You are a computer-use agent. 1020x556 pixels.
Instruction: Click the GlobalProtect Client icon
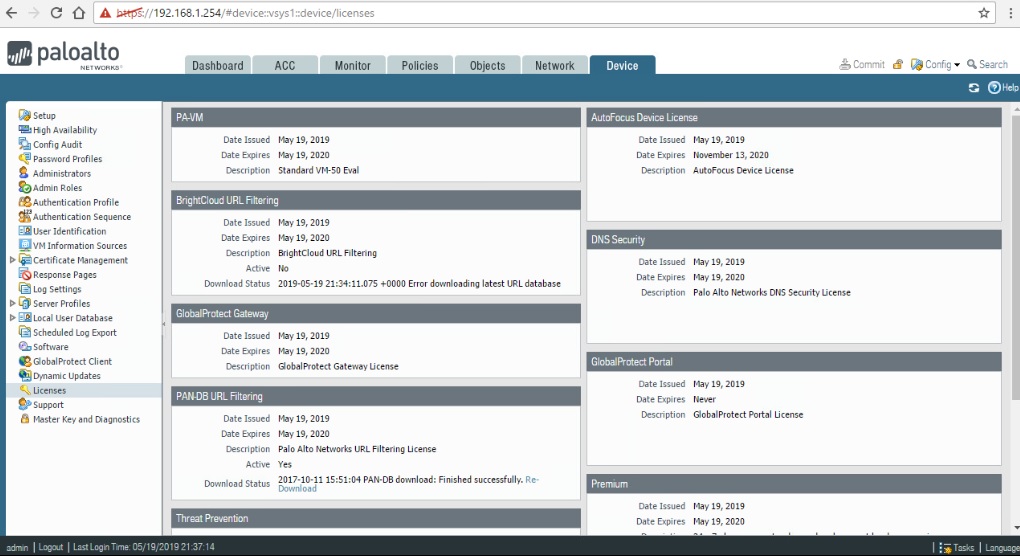pos(25,361)
